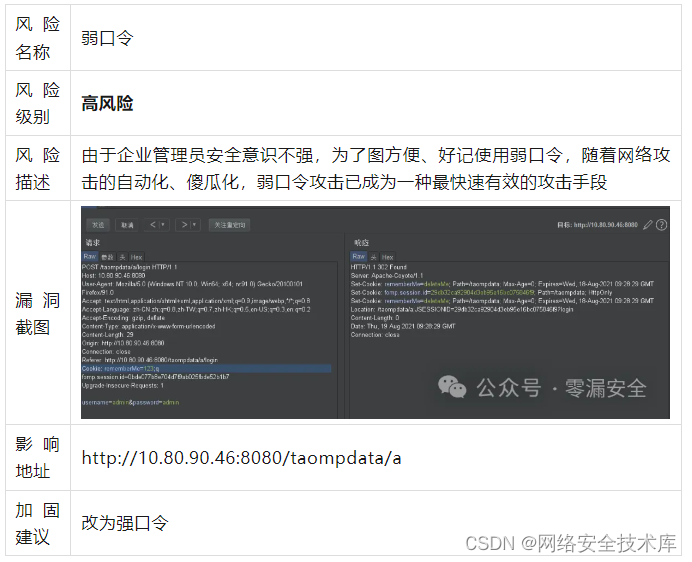The image size is (692, 562).
Task: Select the request panel 头 tab
Action: click(122, 257)
